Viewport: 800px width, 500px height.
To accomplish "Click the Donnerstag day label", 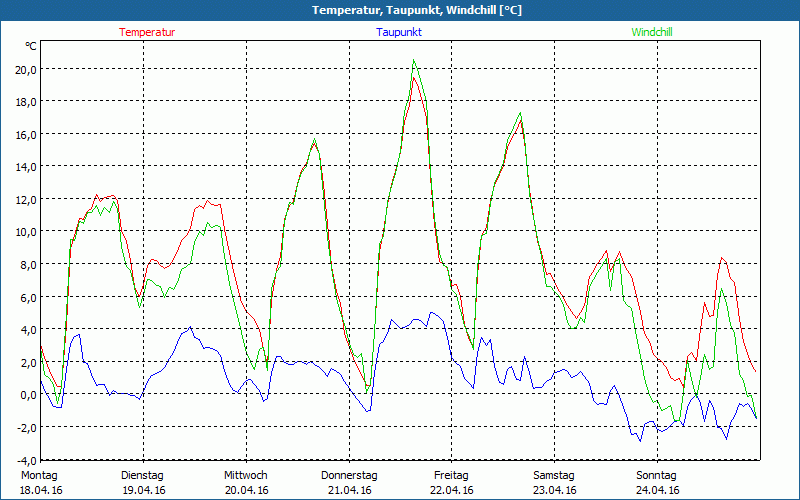I will [x=349, y=476].
